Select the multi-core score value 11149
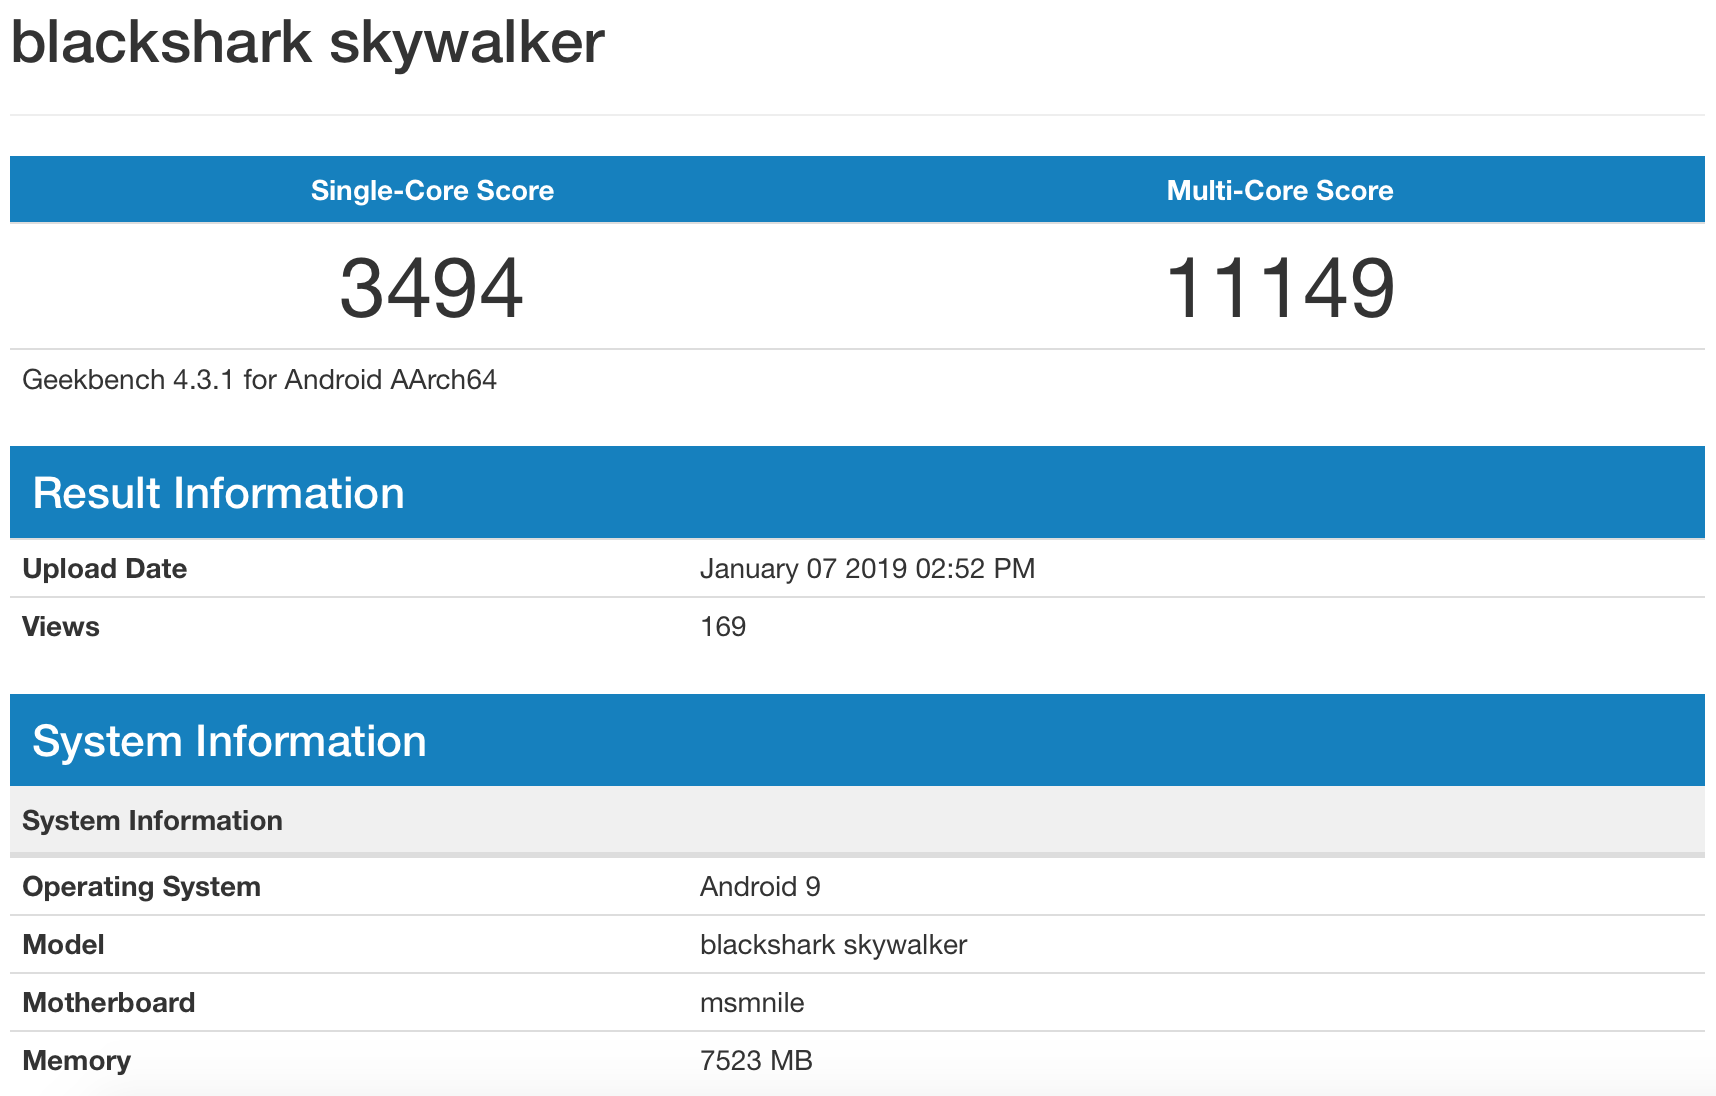This screenshot has width=1716, height=1096. click(x=1279, y=288)
